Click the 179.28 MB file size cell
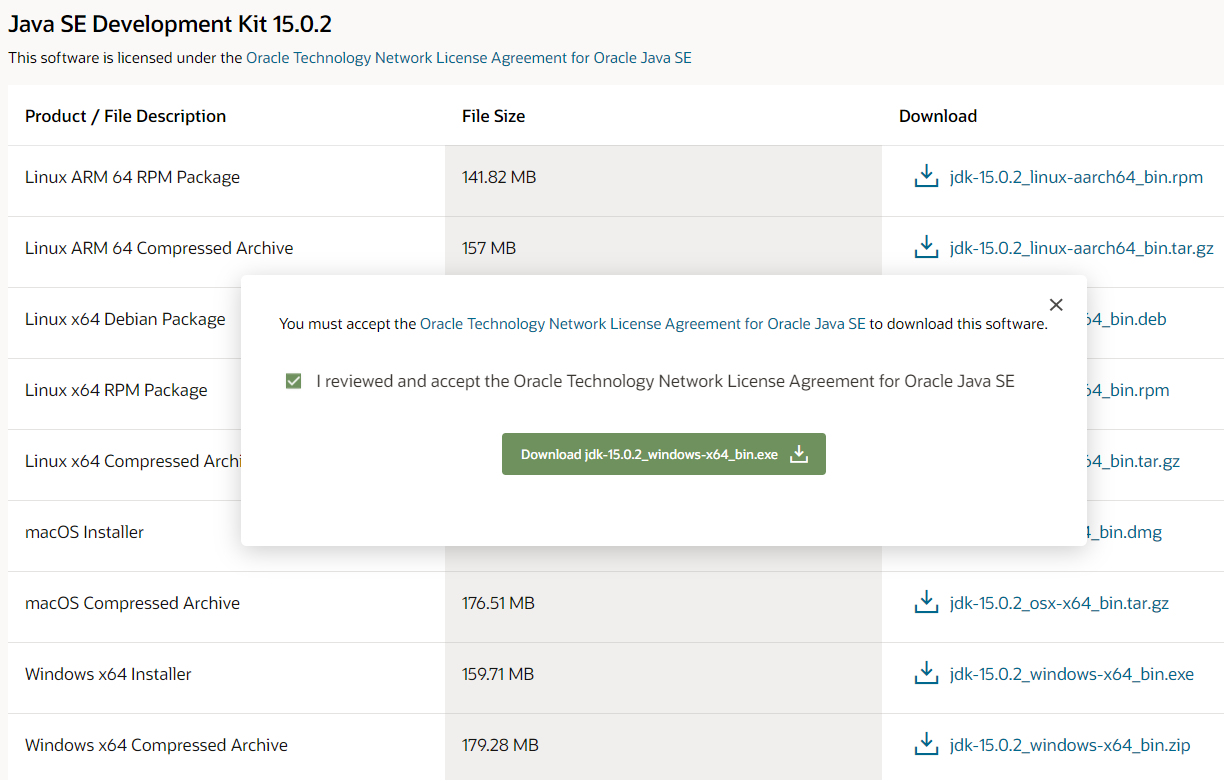1224x780 pixels. (663, 745)
